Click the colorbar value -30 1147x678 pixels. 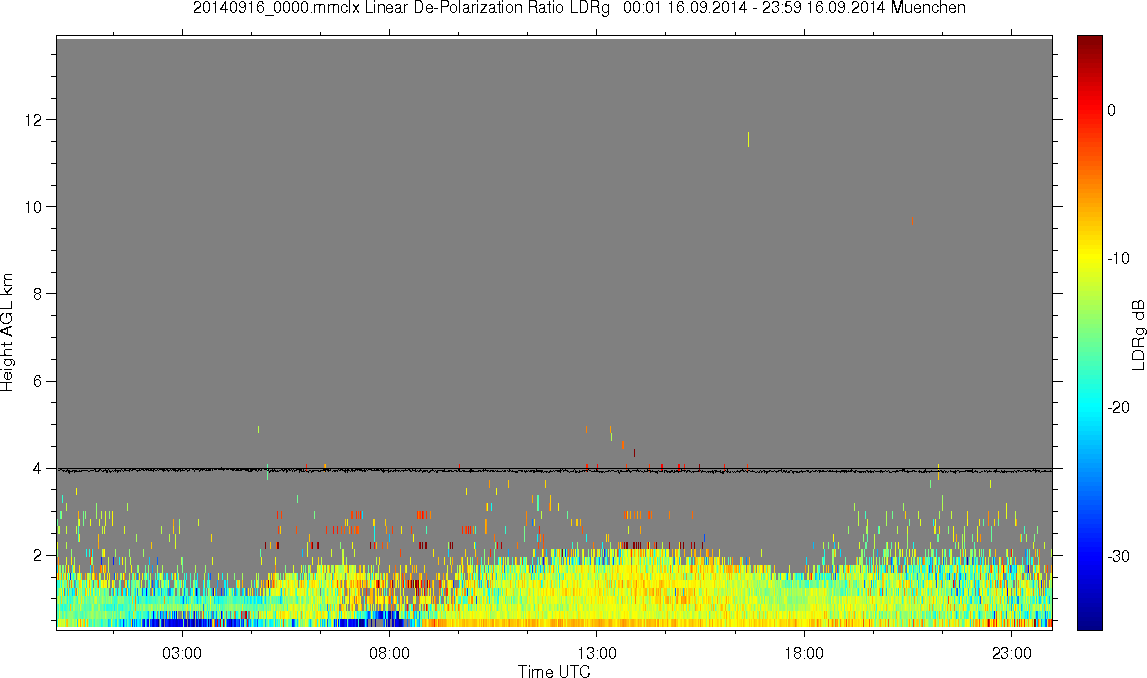(1118, 557)
